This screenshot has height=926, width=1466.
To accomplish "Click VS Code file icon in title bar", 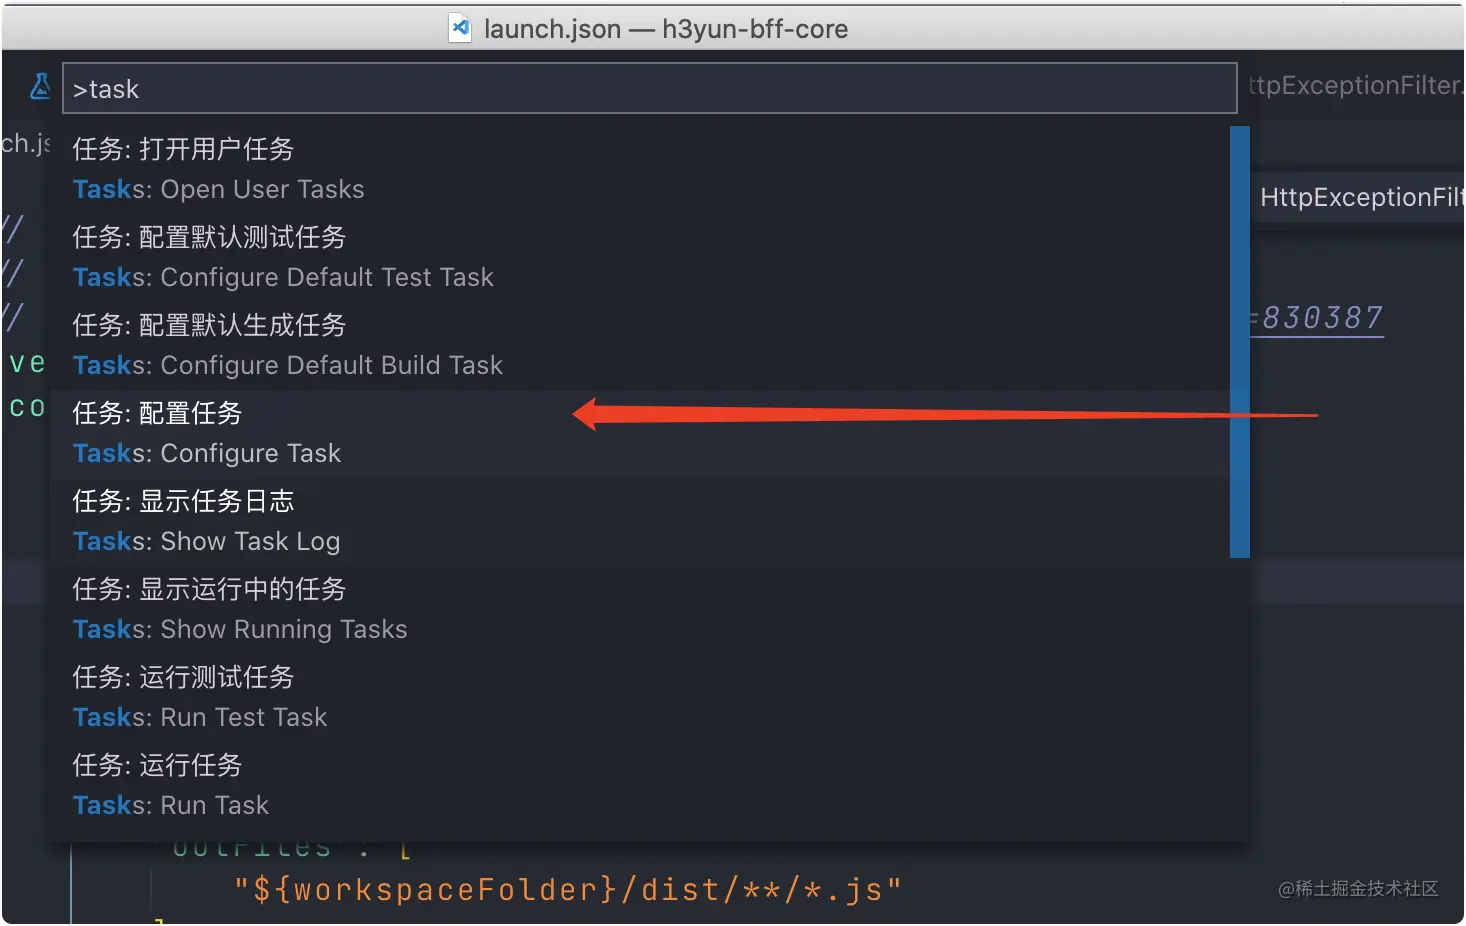I will [460, 28].
